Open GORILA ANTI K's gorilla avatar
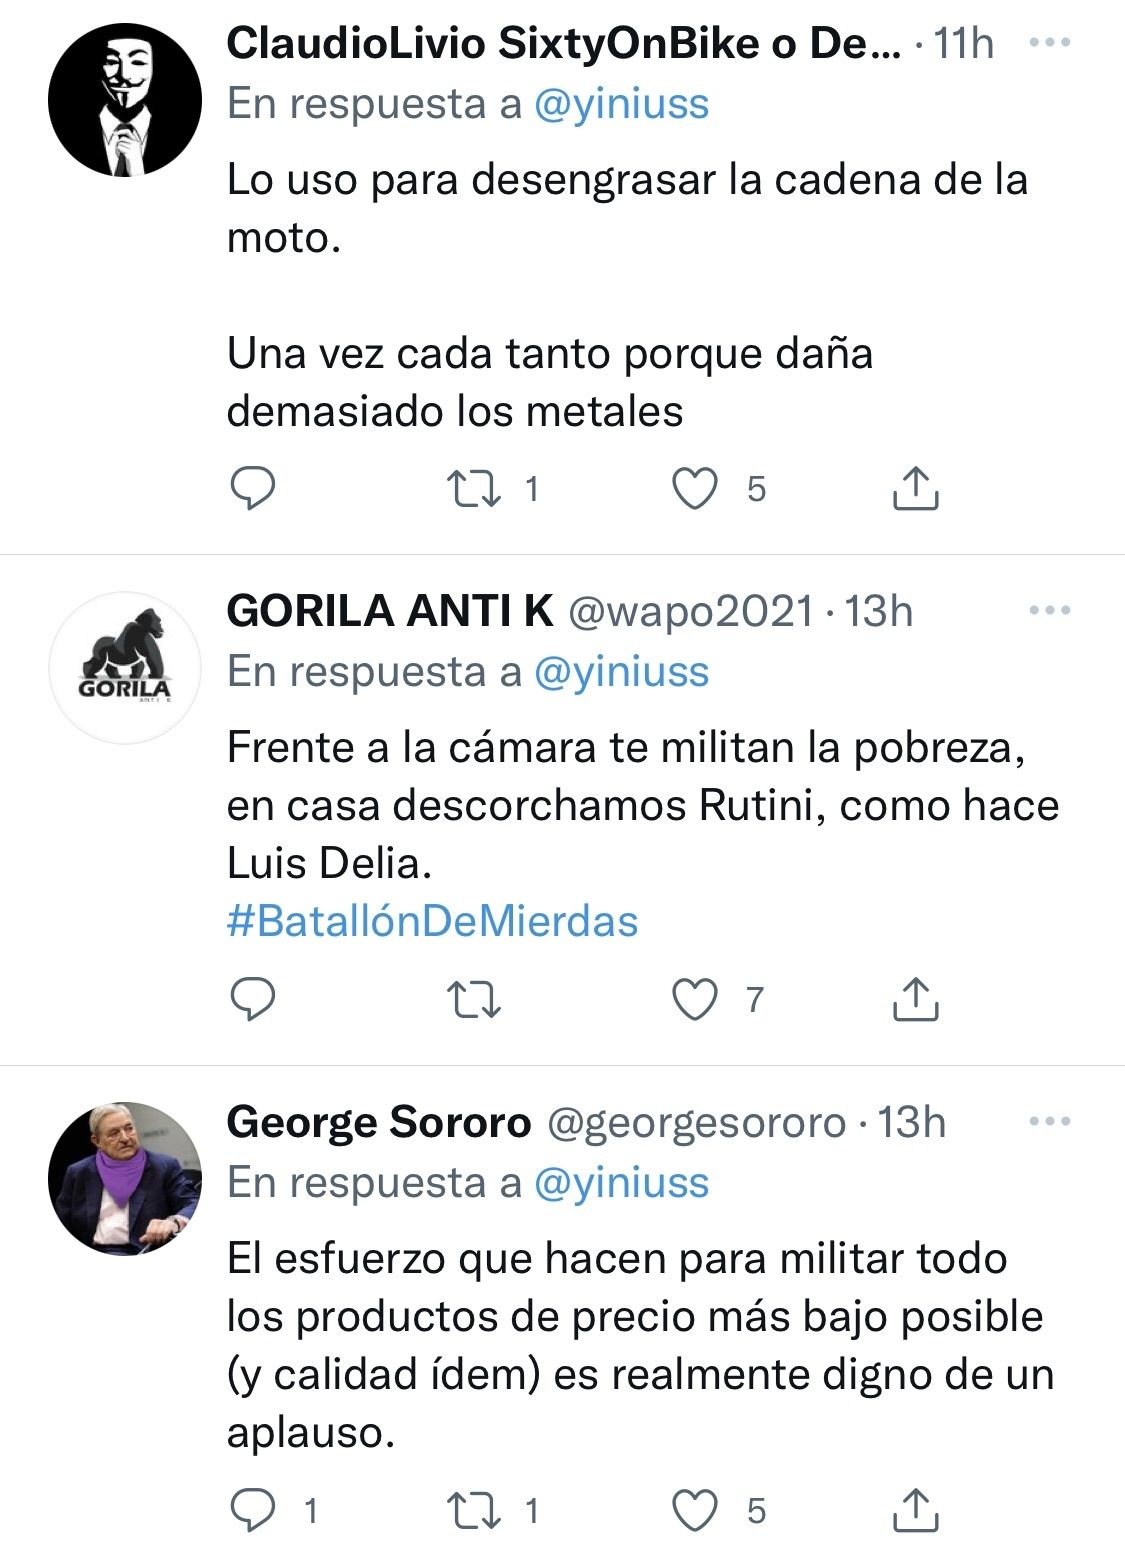This screenshot has height=1556, width=1125. click(x=125, y=667)
